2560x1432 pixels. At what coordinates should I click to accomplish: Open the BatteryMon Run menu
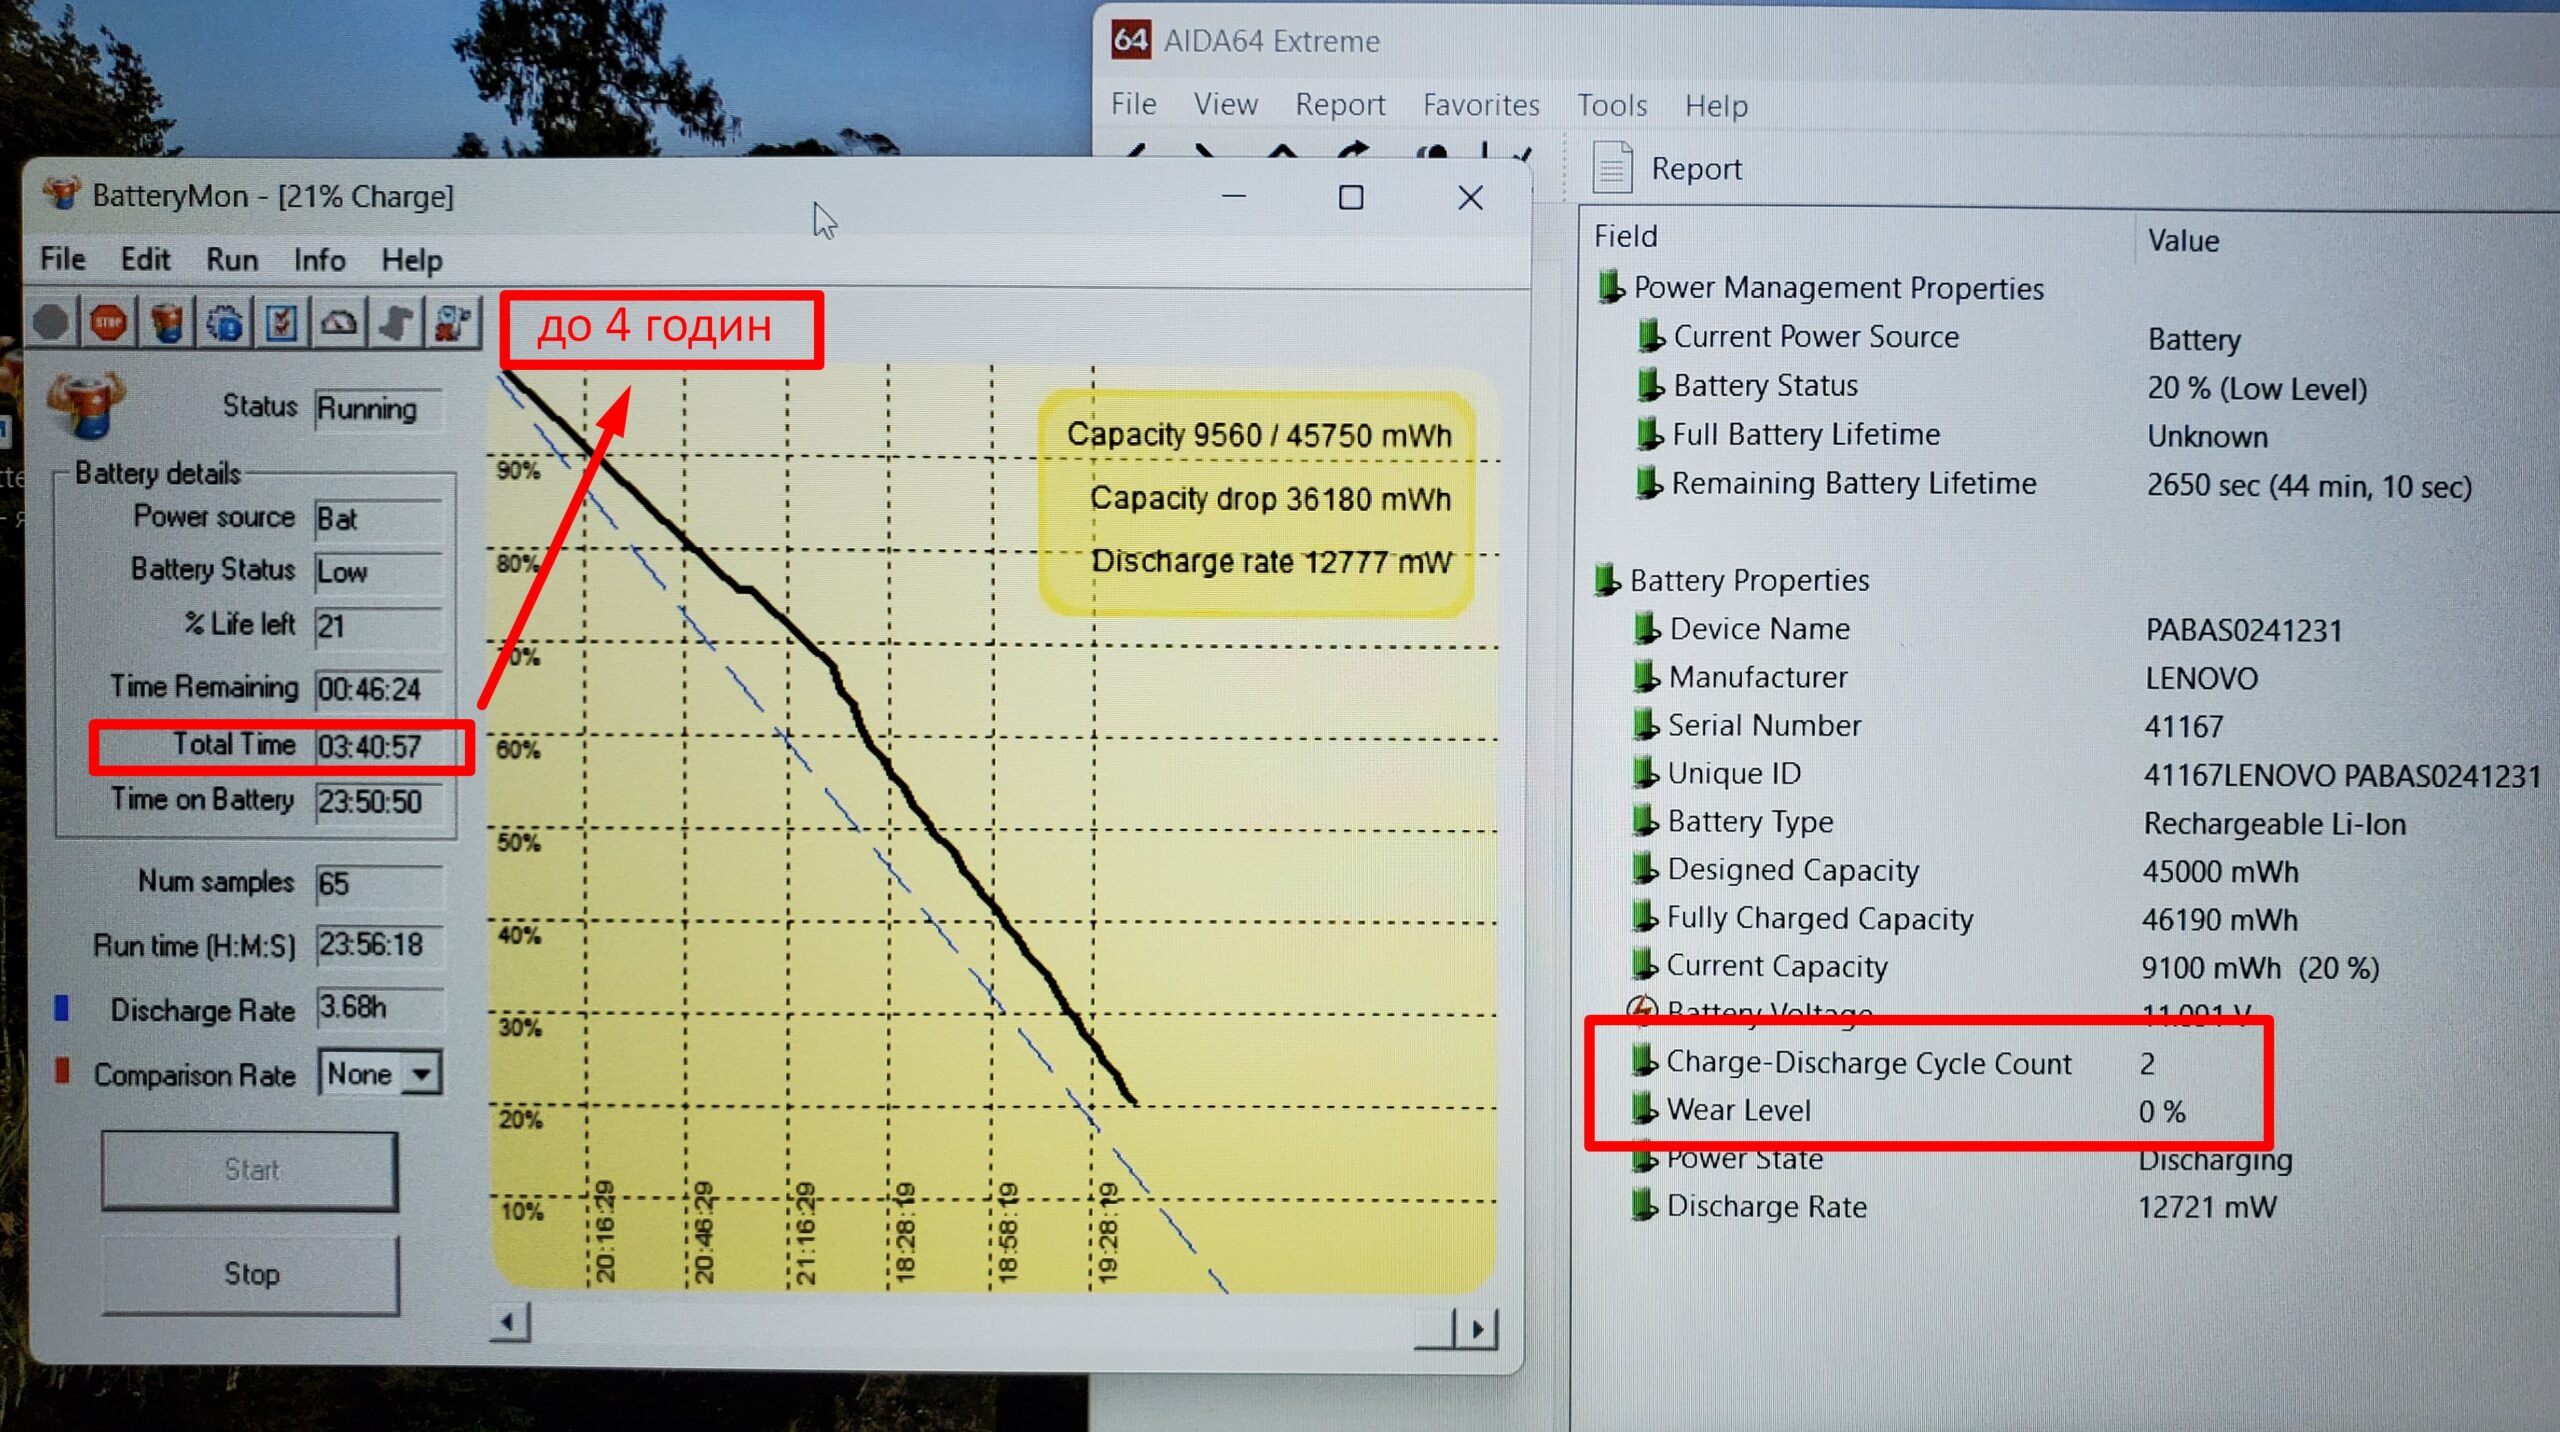point(232,260)
